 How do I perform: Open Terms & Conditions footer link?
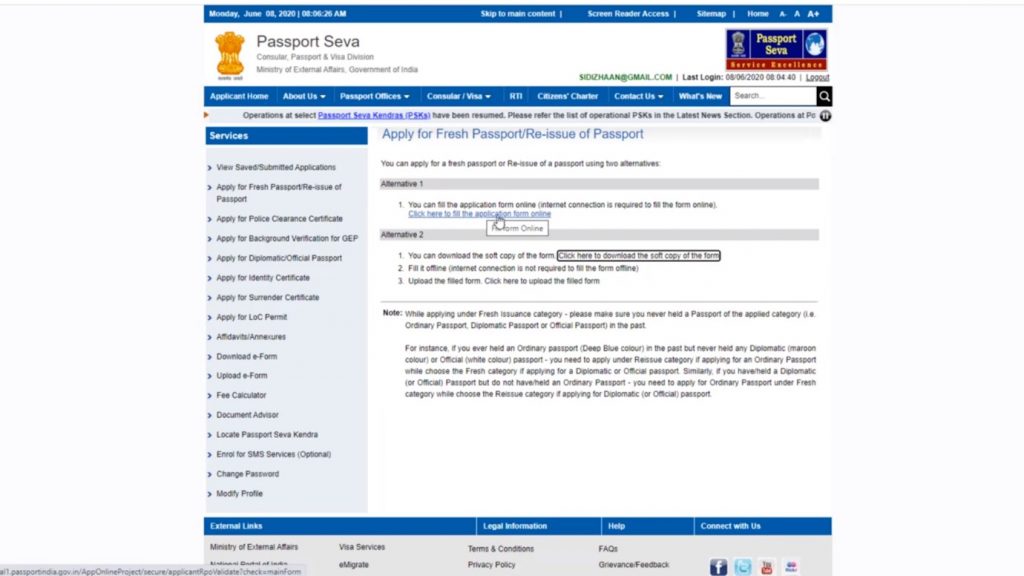[x=501, y=549]
